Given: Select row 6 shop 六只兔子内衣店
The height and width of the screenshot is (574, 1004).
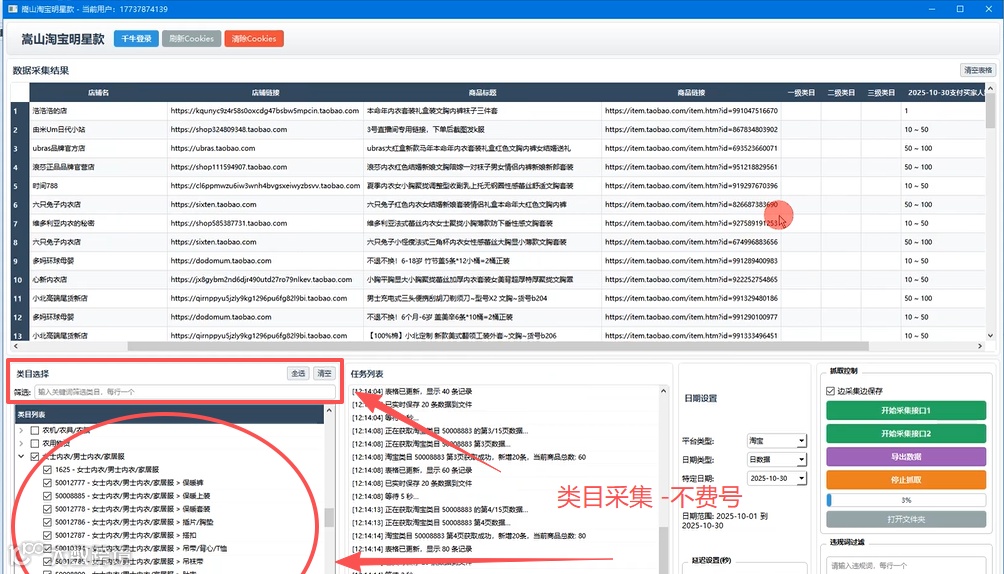Looking at the screenshot, I should (99, 204).
